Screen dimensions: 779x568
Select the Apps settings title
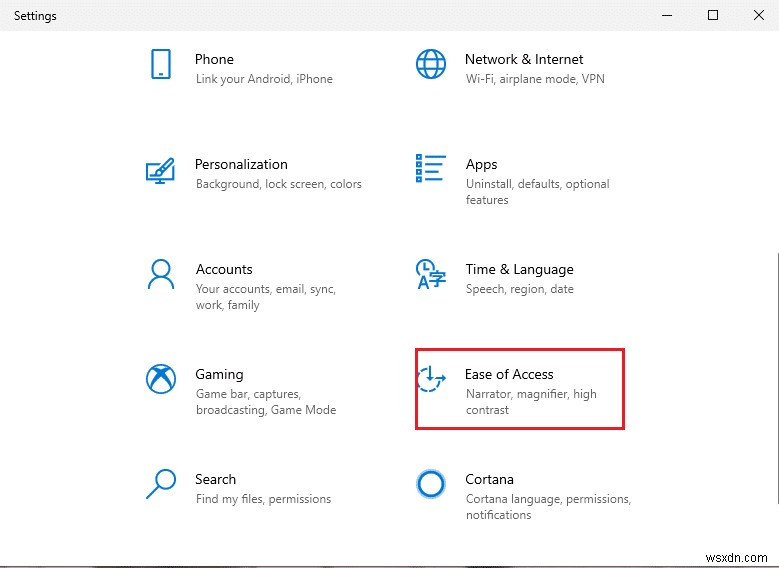[x=481, y=164]
